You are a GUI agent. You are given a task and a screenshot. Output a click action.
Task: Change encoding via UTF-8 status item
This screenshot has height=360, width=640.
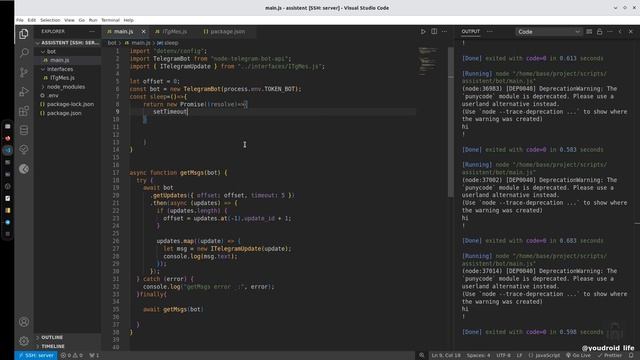[503, 356]
